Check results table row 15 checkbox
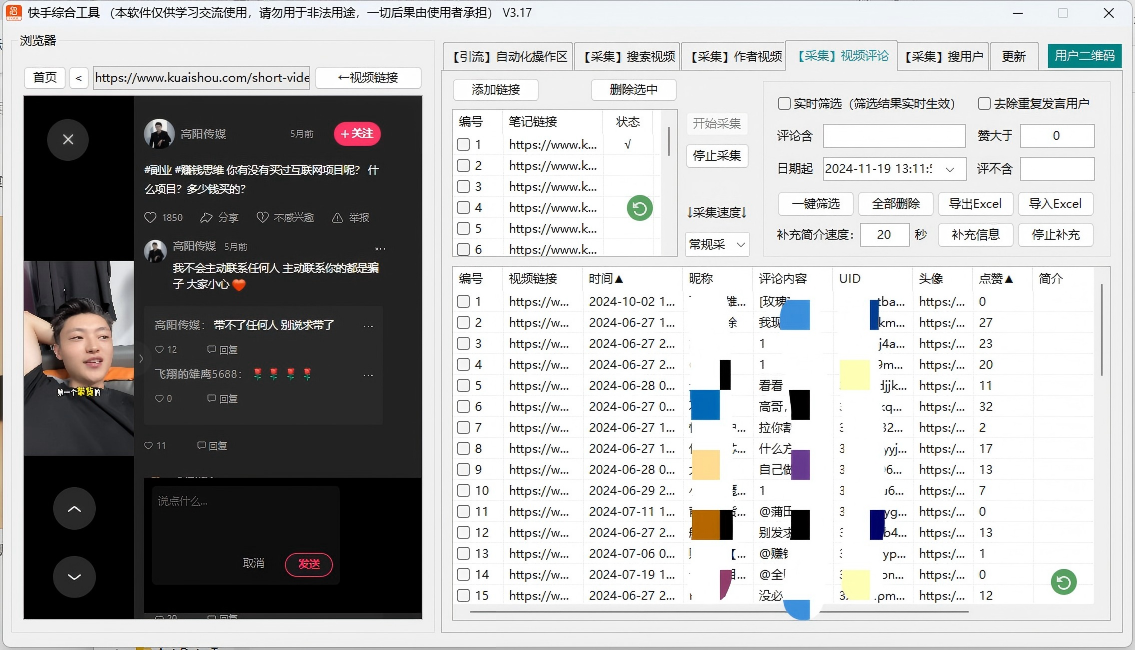Viewport: 1135px width, 650px height. click(464, 596)
